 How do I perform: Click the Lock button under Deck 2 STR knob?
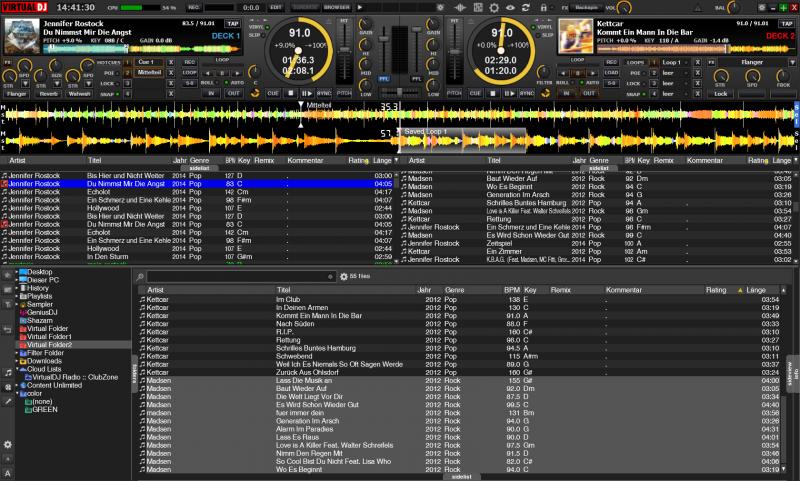pos(720,94)
